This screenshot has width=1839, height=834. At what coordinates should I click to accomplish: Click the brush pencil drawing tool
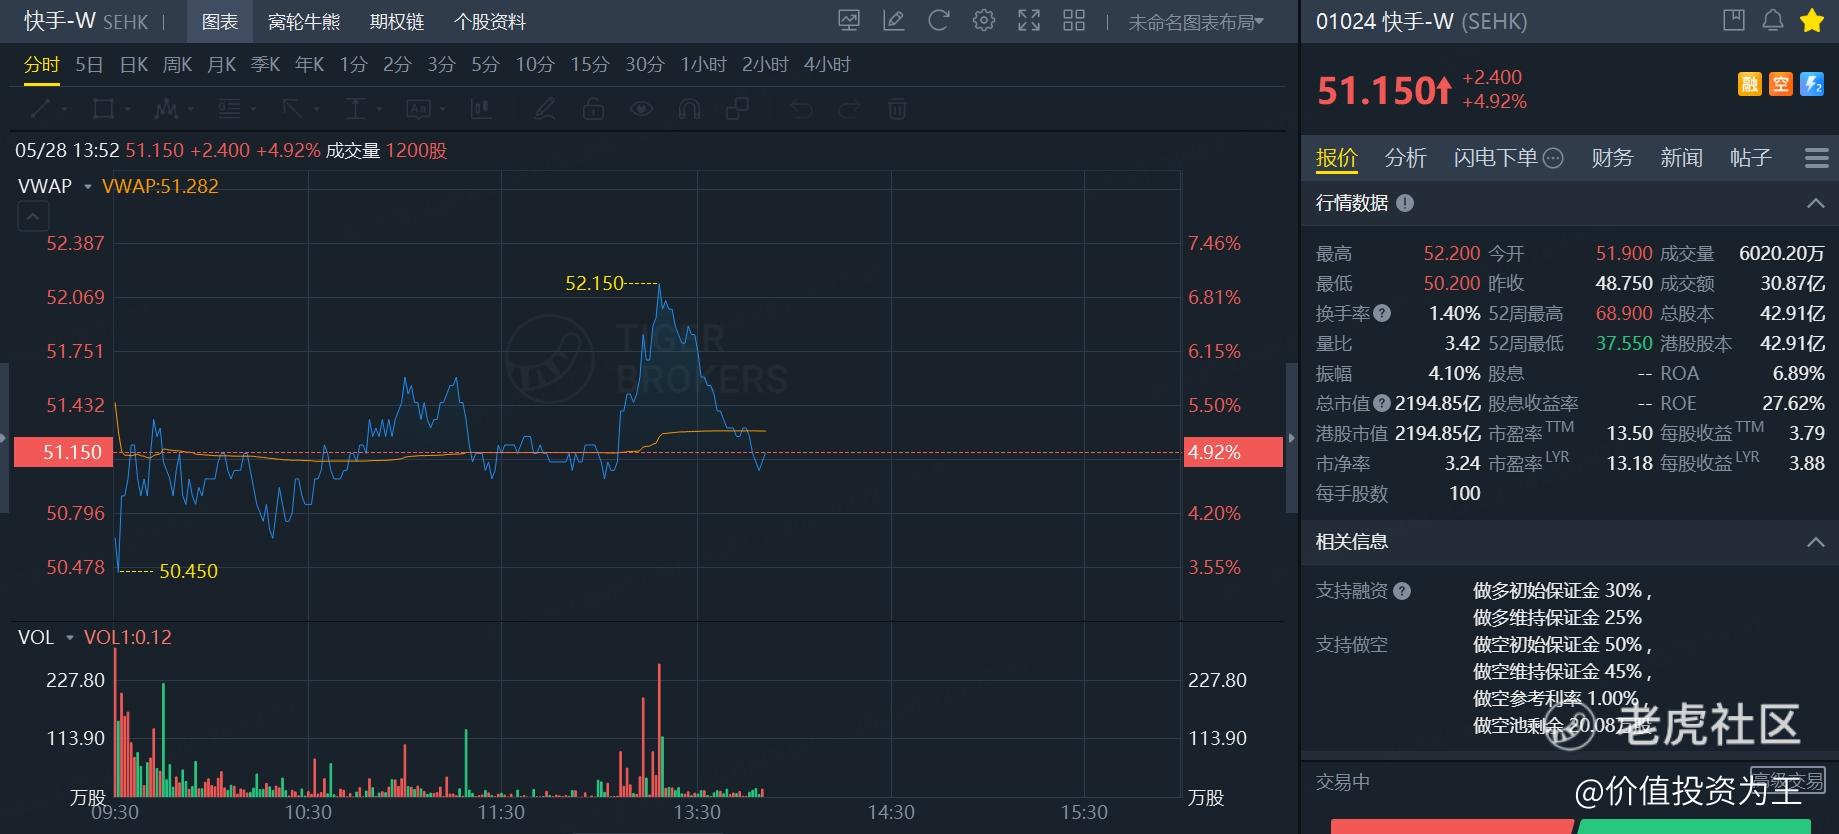pos(545,108)
